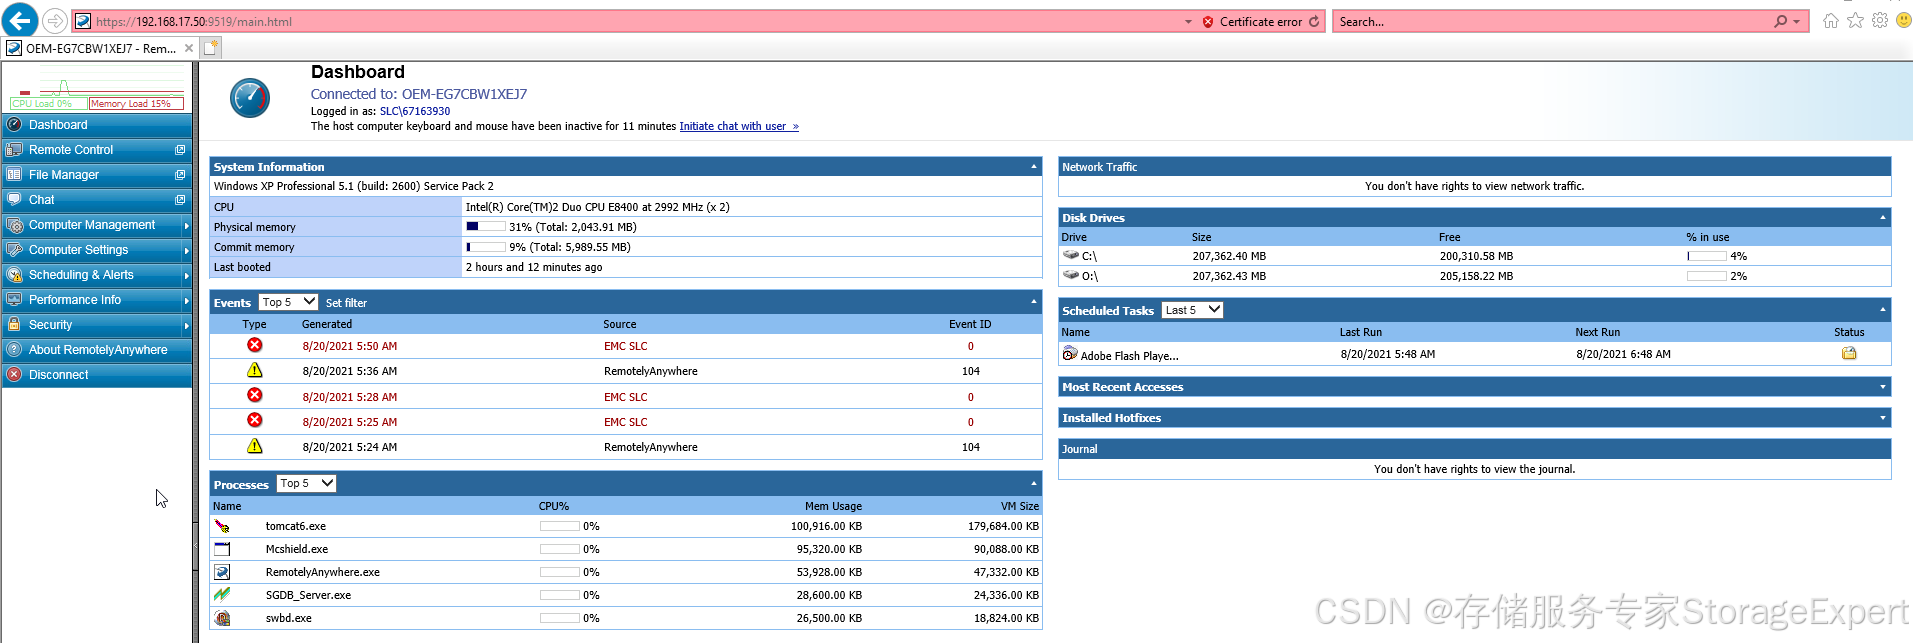The image size is (1913, 643).
Task: Click error icon for 5:50 AM event
Action: (x=255, y=345)
